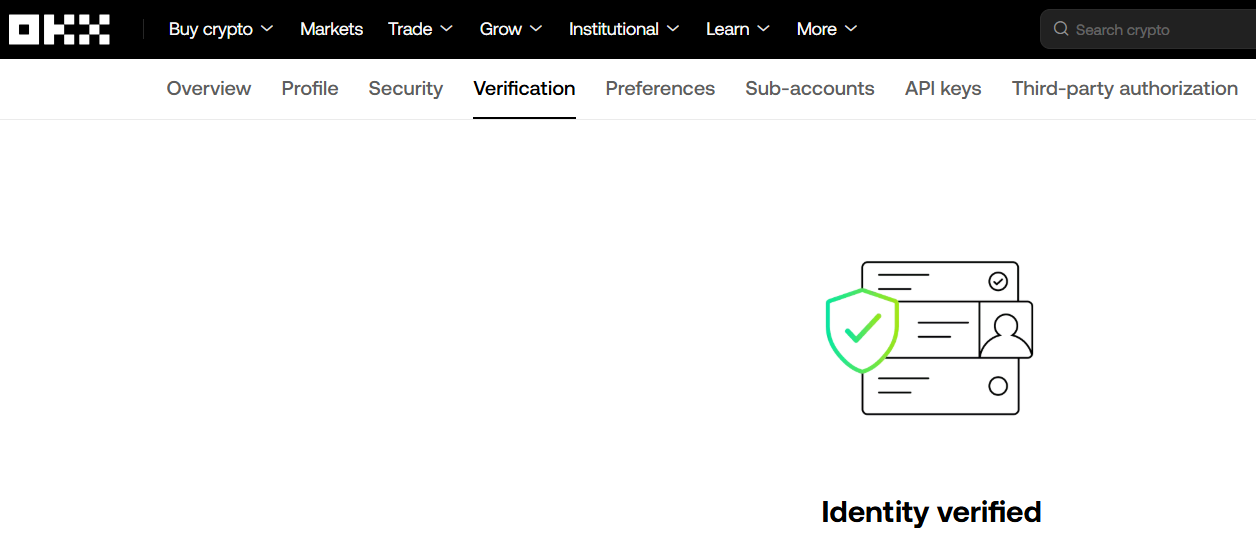Open the Trade dropdown menu

(420, 29)
